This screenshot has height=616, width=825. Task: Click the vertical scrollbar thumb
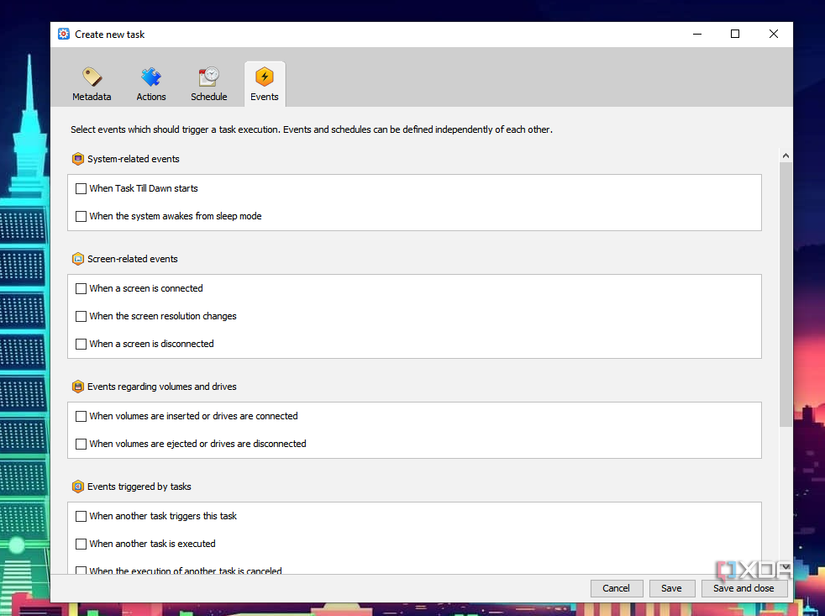[x=786, y=295]
